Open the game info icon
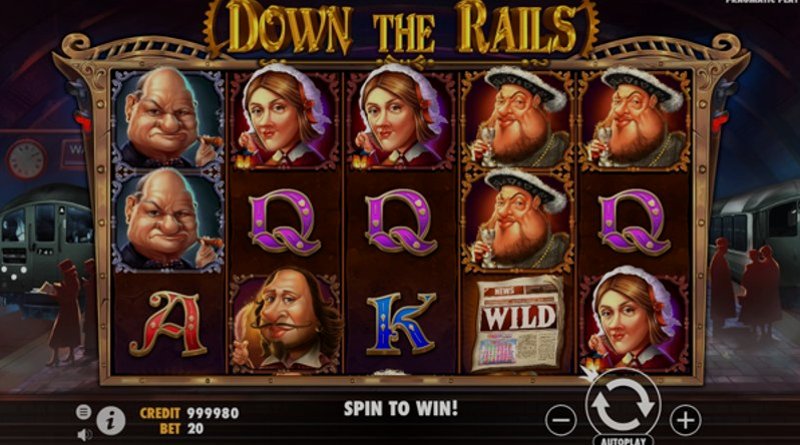 pyautogui.click(x=111, y=421)
